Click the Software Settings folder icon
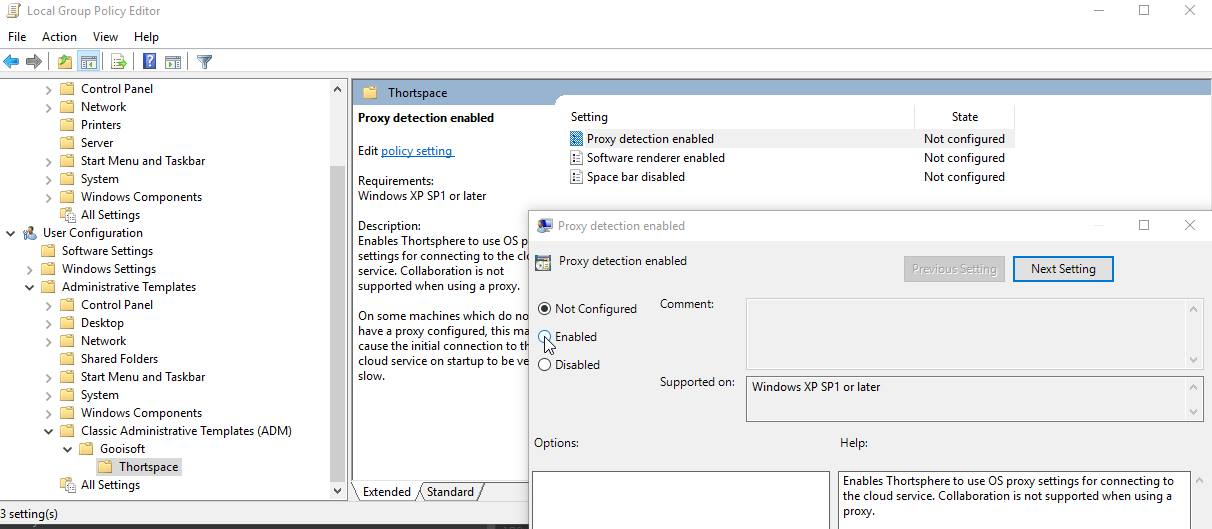1212x529 pixels. pos(49,251)
